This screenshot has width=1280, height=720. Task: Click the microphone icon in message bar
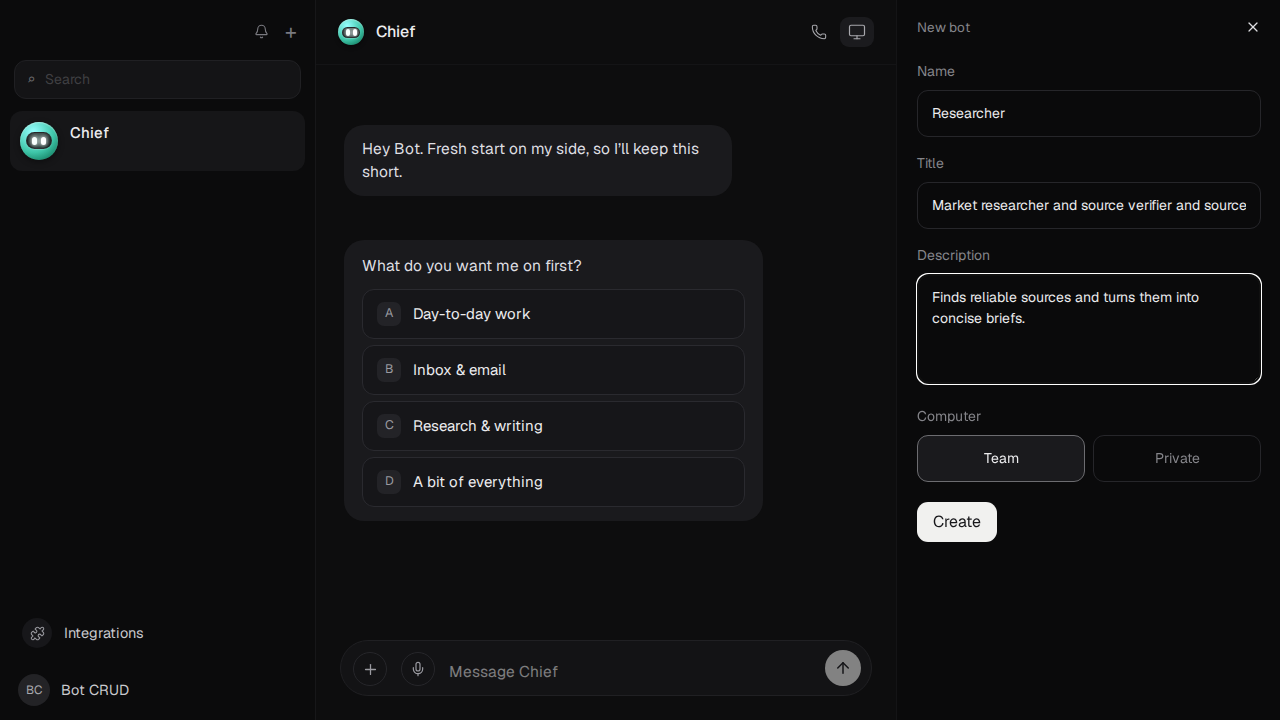418,669
